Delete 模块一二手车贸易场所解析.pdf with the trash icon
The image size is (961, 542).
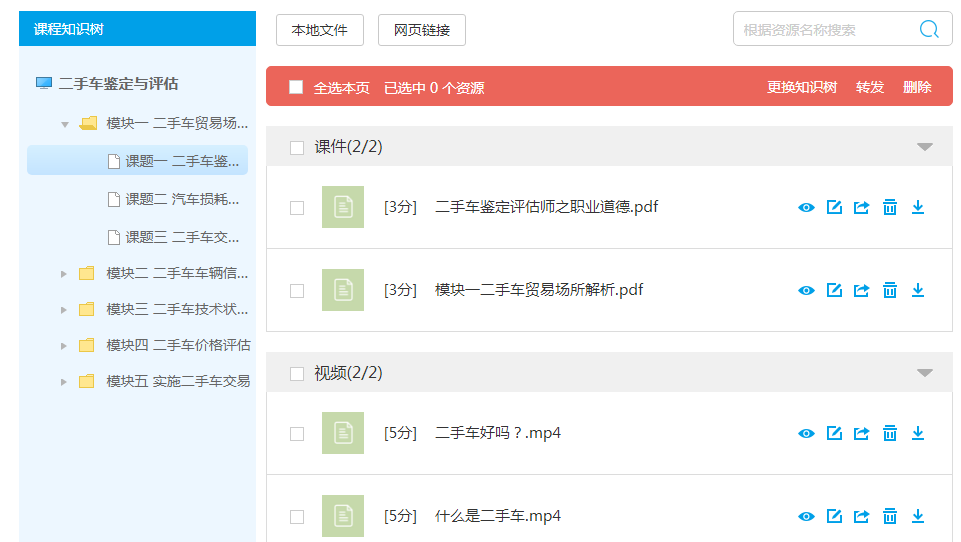tap(889, 291)
